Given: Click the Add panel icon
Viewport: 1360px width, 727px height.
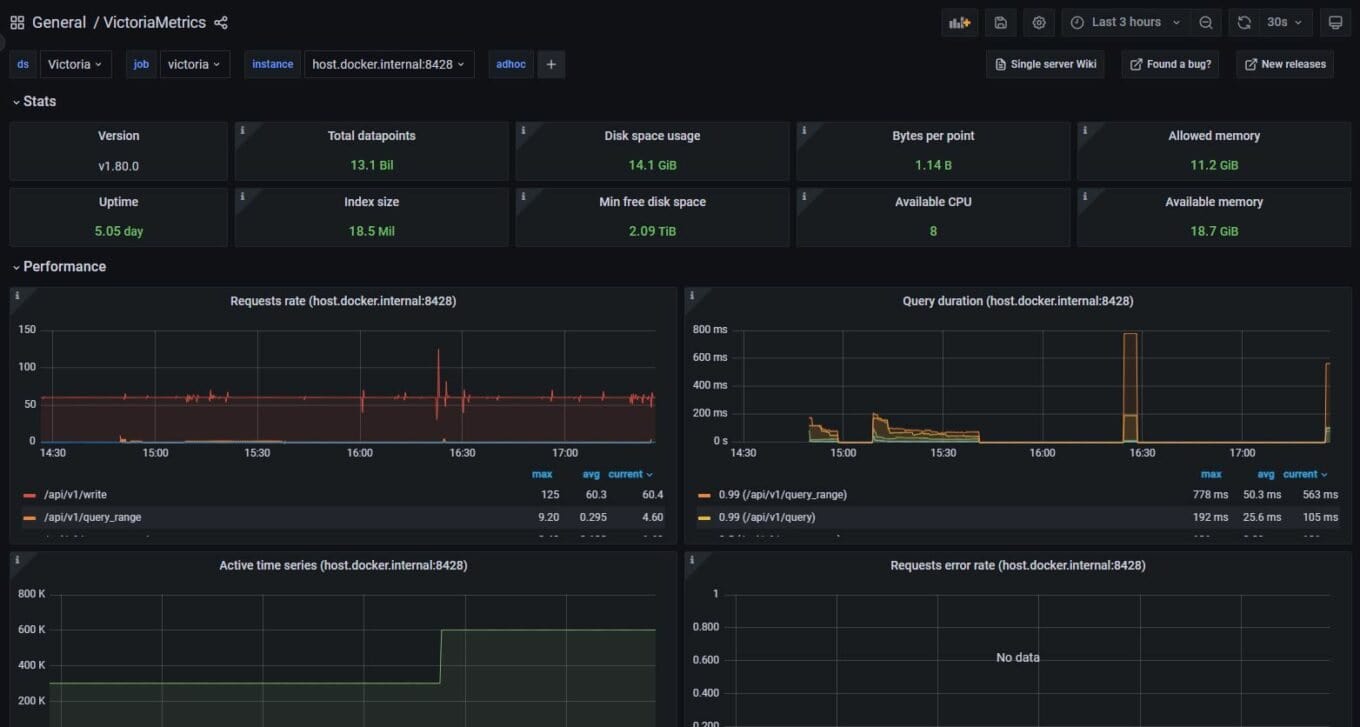Looking at the screenshot, I should tap(959, 22).
